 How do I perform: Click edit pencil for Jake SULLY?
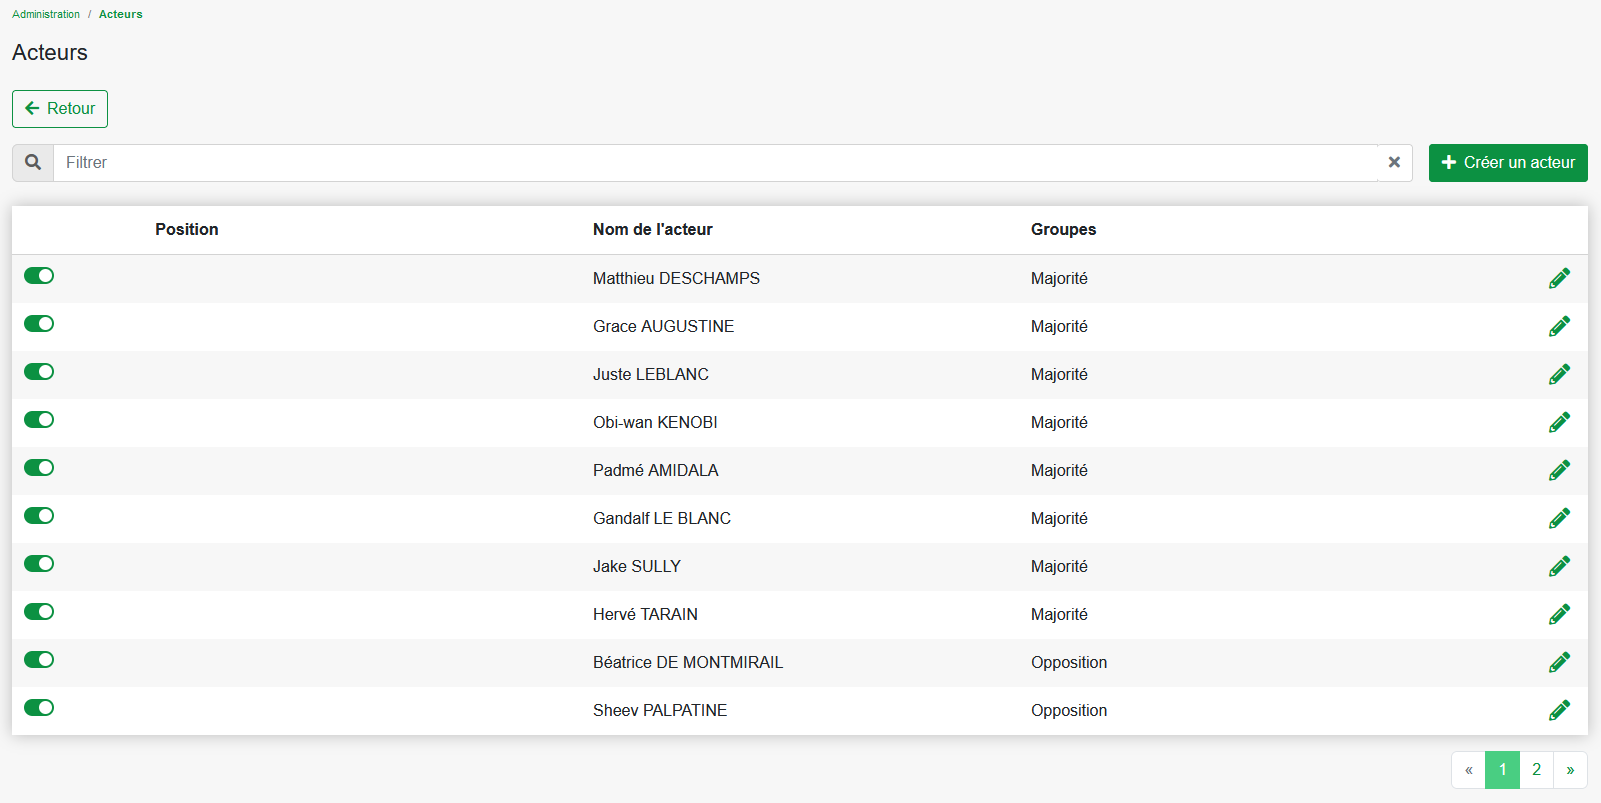tap(1559, 567)
